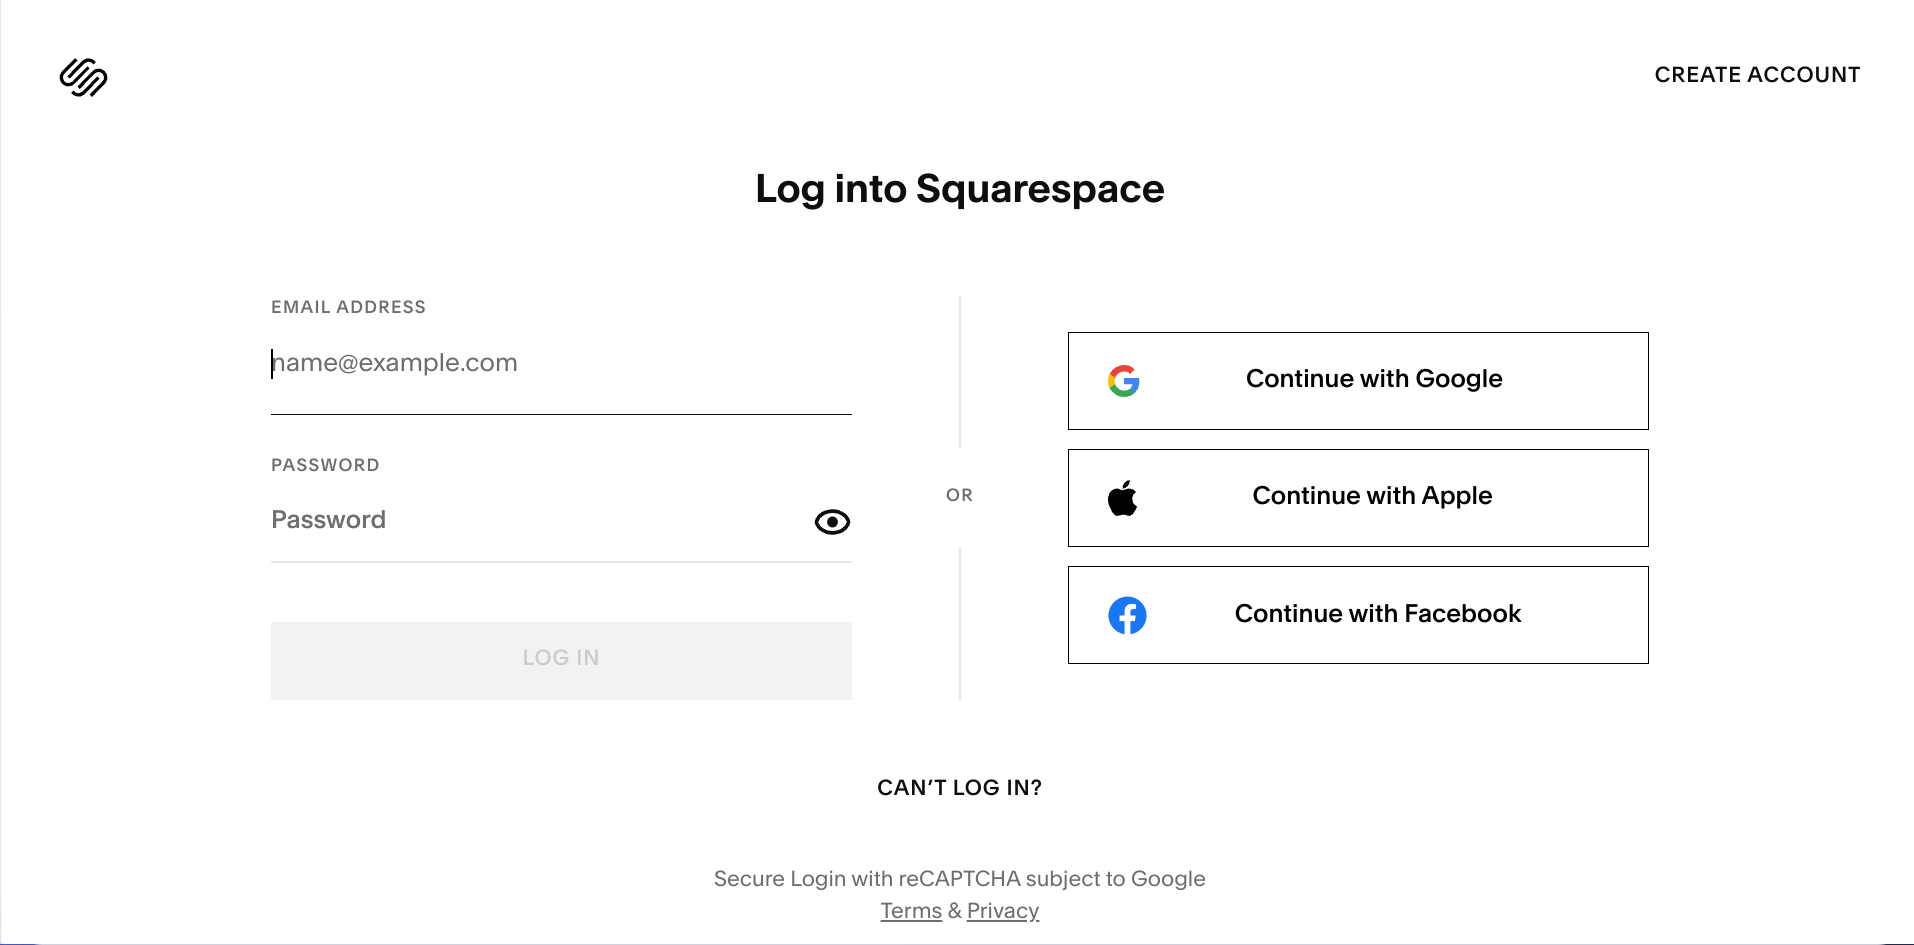Click the EMAIL ADDRESS label

(x=348, y=307)
